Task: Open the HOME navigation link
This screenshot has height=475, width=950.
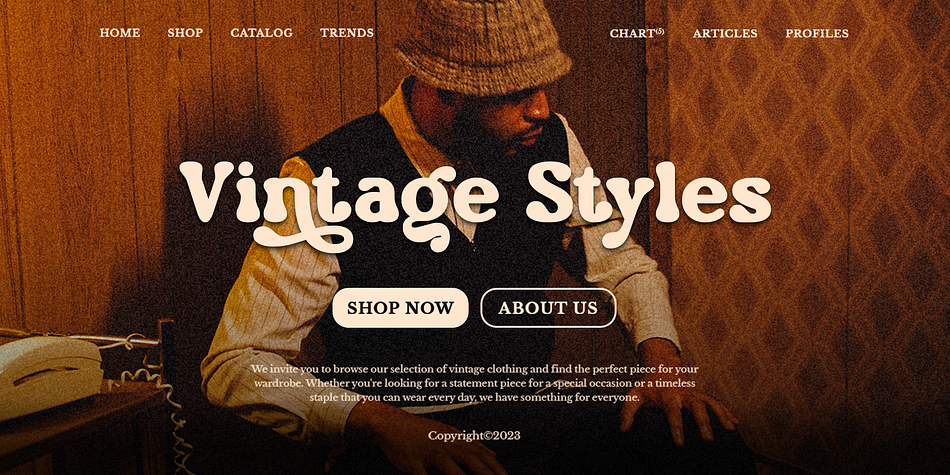Action: pyautogui.click(x=119, y=33)
